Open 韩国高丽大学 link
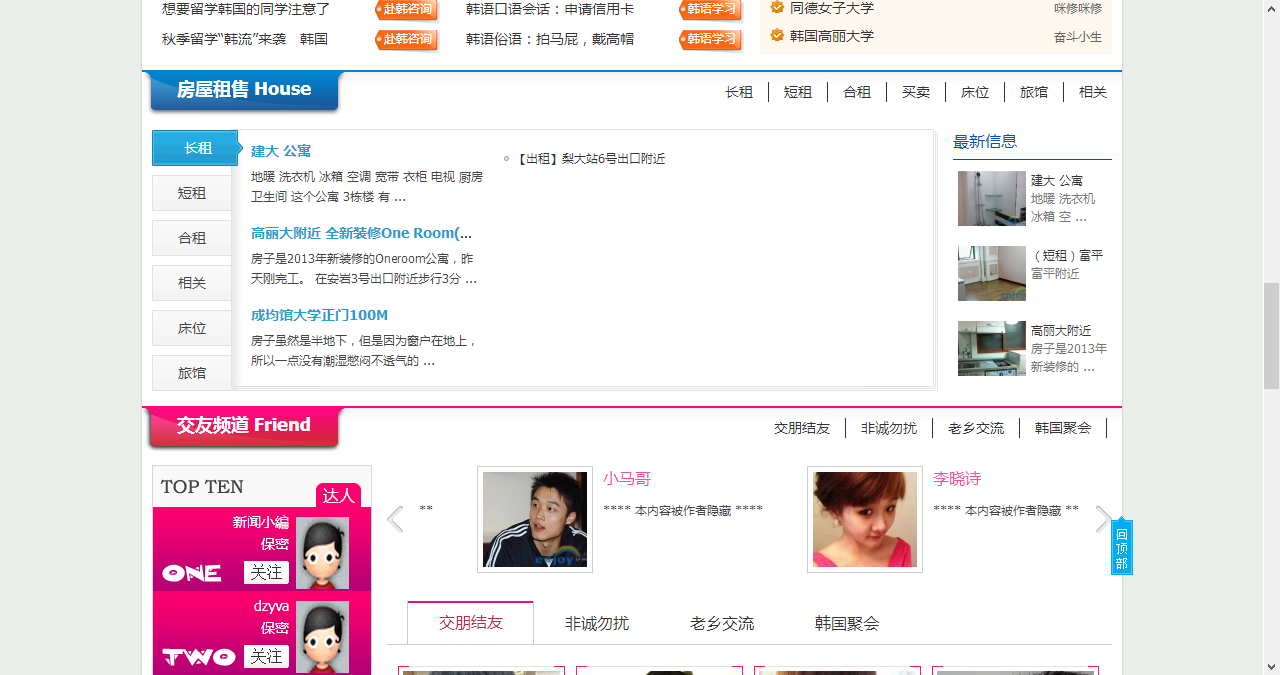 (x=832, y=36)
